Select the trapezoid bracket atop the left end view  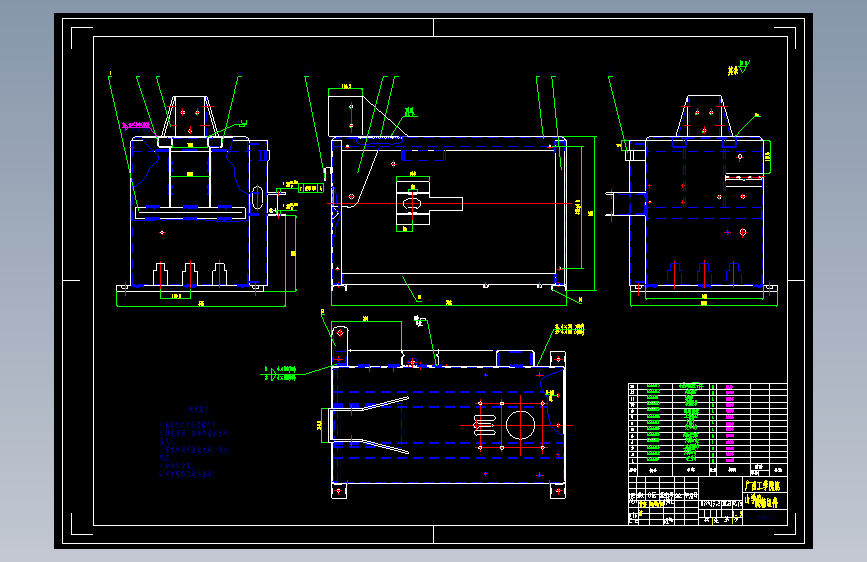[x=191, y=116]
